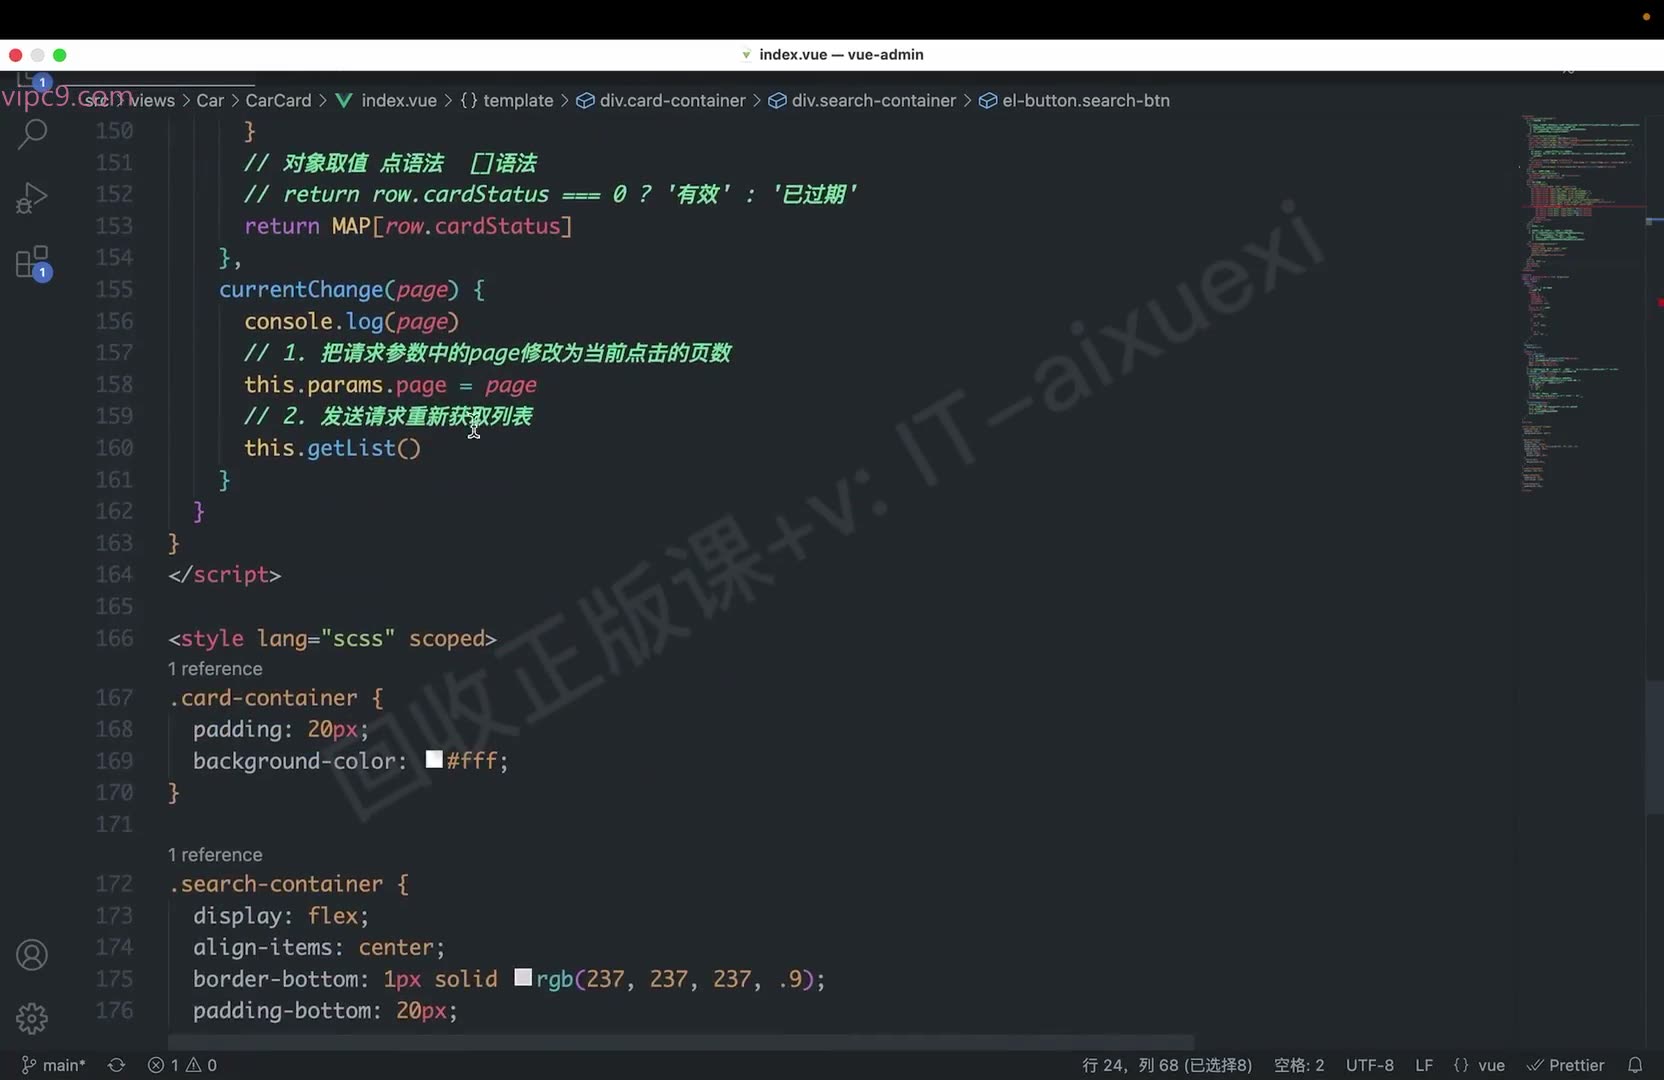Click the cursor position 行 24, 列 68
This screenshot has width=1664, height=1080.
[x=1166, y=1065]
